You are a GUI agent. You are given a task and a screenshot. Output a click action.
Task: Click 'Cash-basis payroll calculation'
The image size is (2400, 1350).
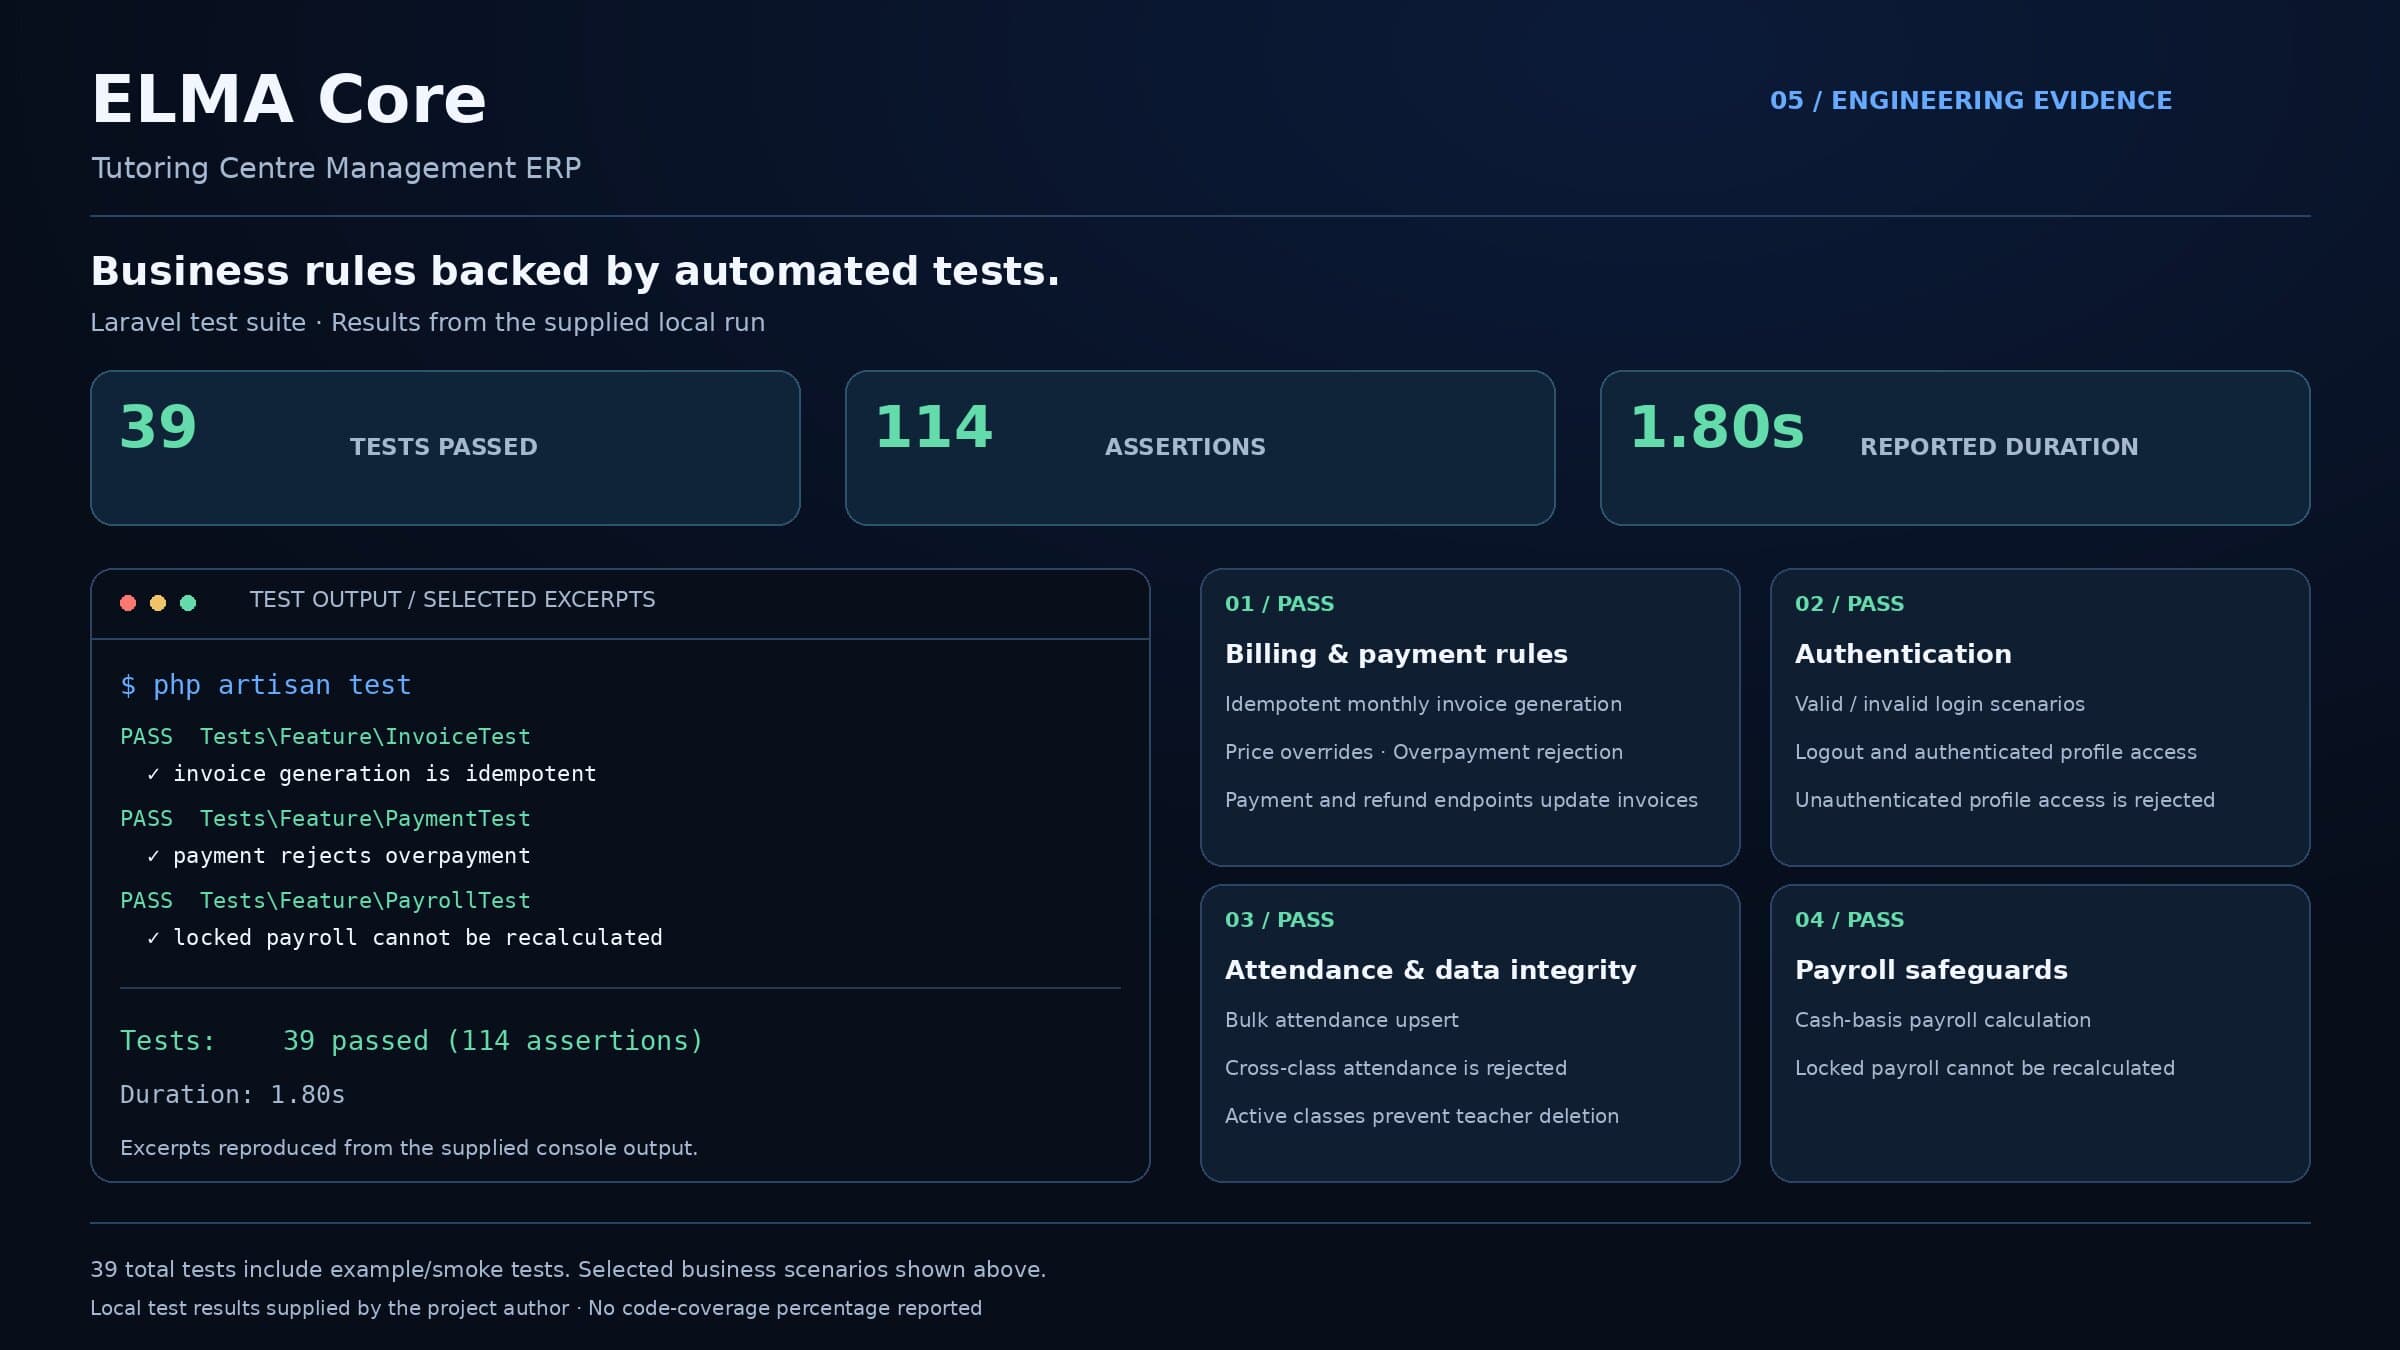click(x=1943, y=1020)
